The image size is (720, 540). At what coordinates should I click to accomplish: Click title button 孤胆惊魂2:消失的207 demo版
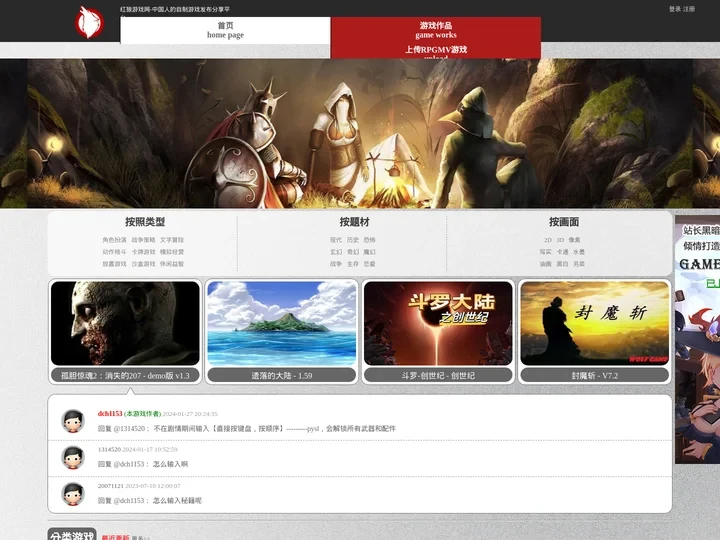(125, 375)
